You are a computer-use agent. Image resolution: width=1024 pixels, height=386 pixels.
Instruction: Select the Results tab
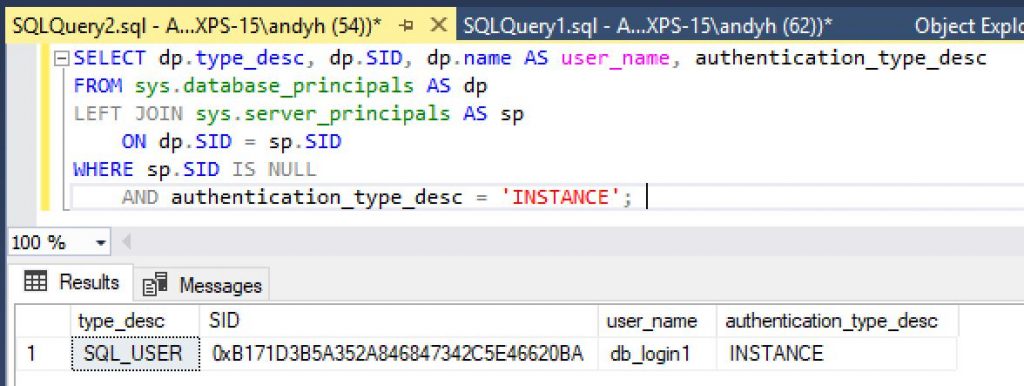tap(72, 282)
